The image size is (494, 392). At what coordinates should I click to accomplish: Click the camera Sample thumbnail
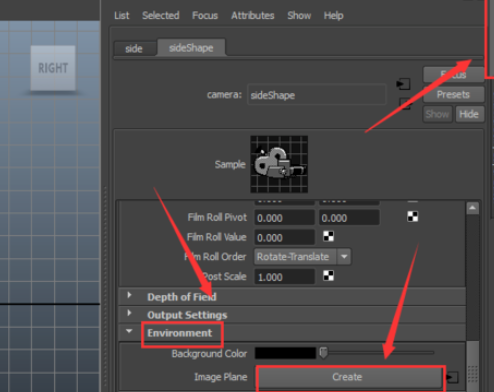(279, 164)
